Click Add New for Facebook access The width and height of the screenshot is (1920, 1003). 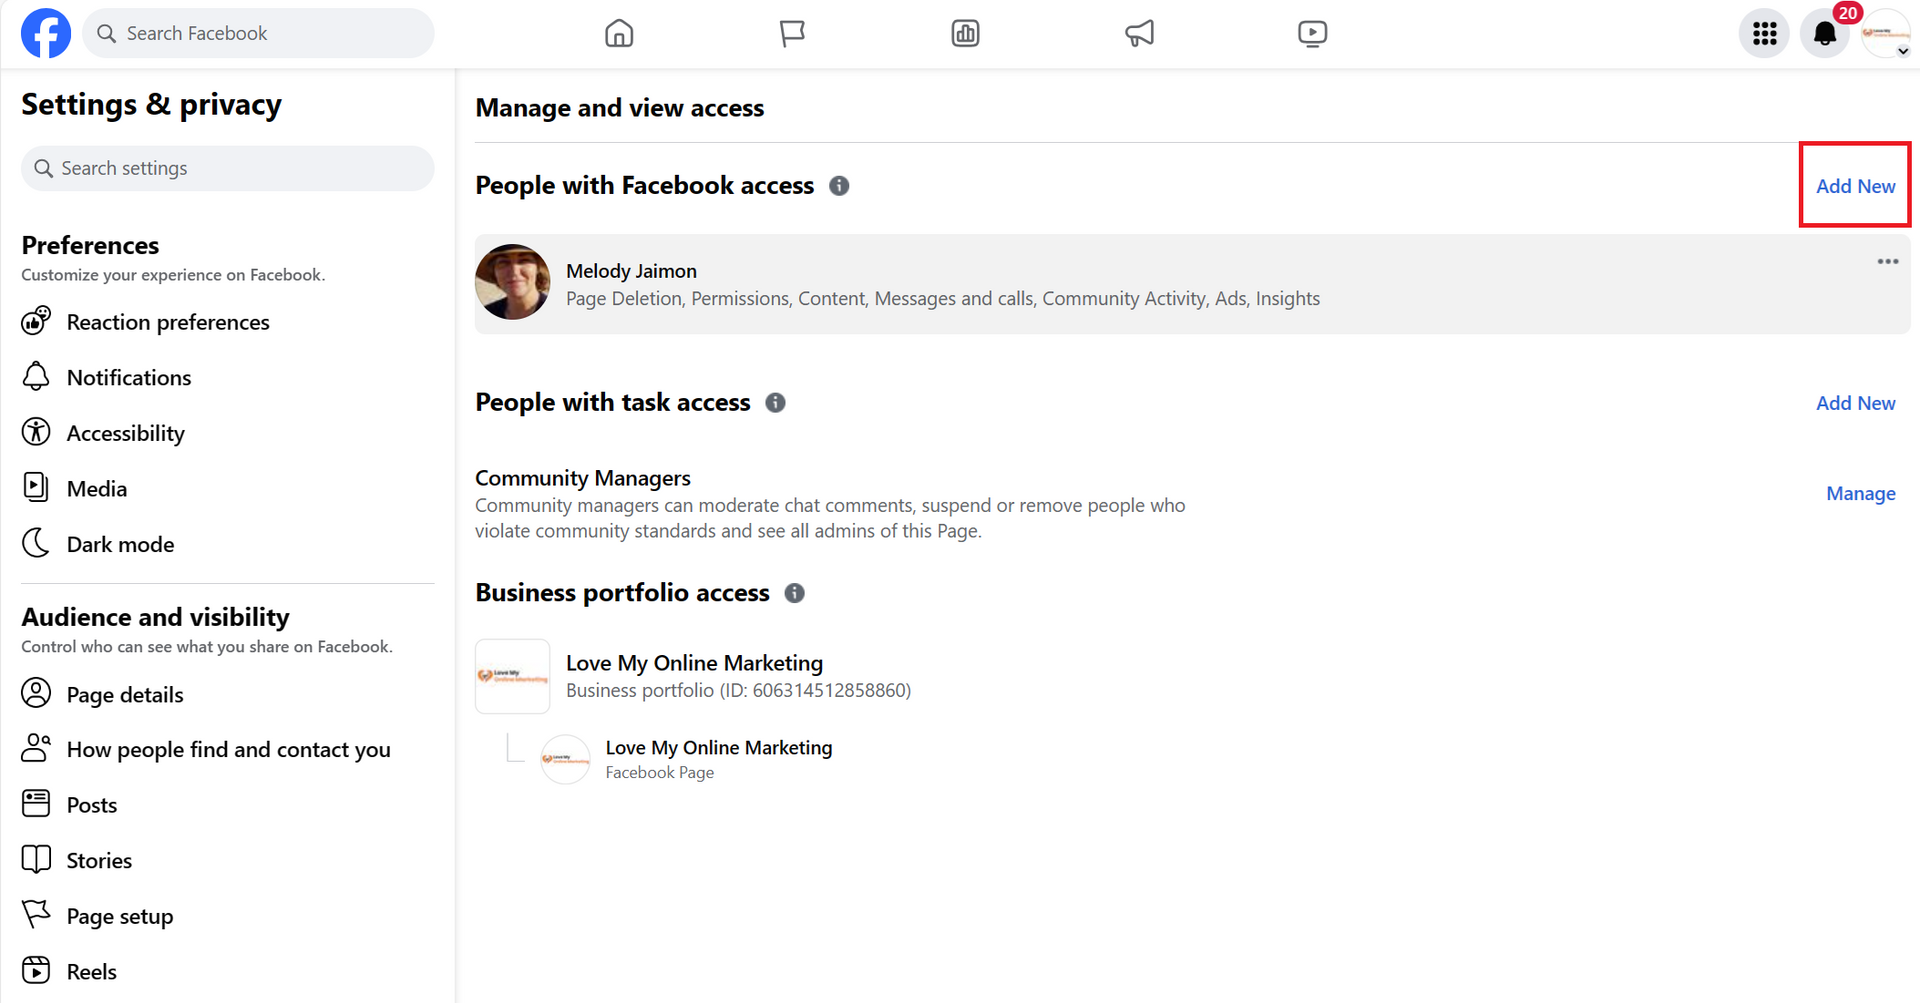1855,185
